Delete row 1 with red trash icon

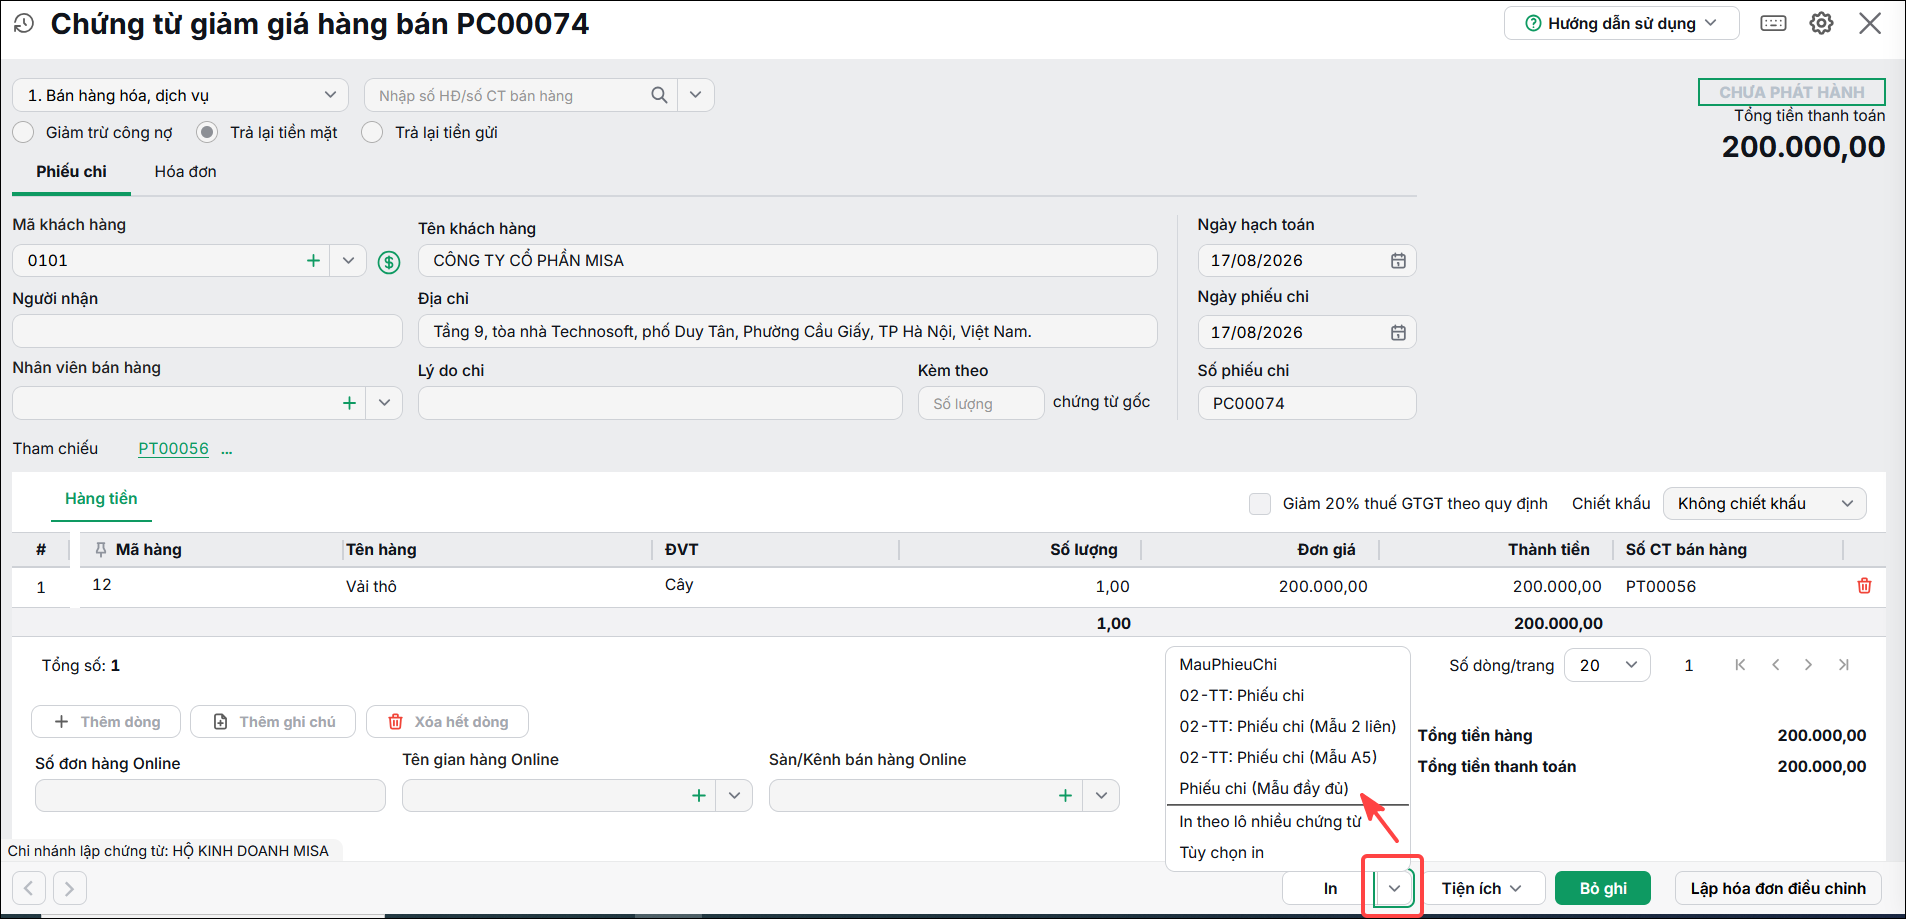[1864, 586]
